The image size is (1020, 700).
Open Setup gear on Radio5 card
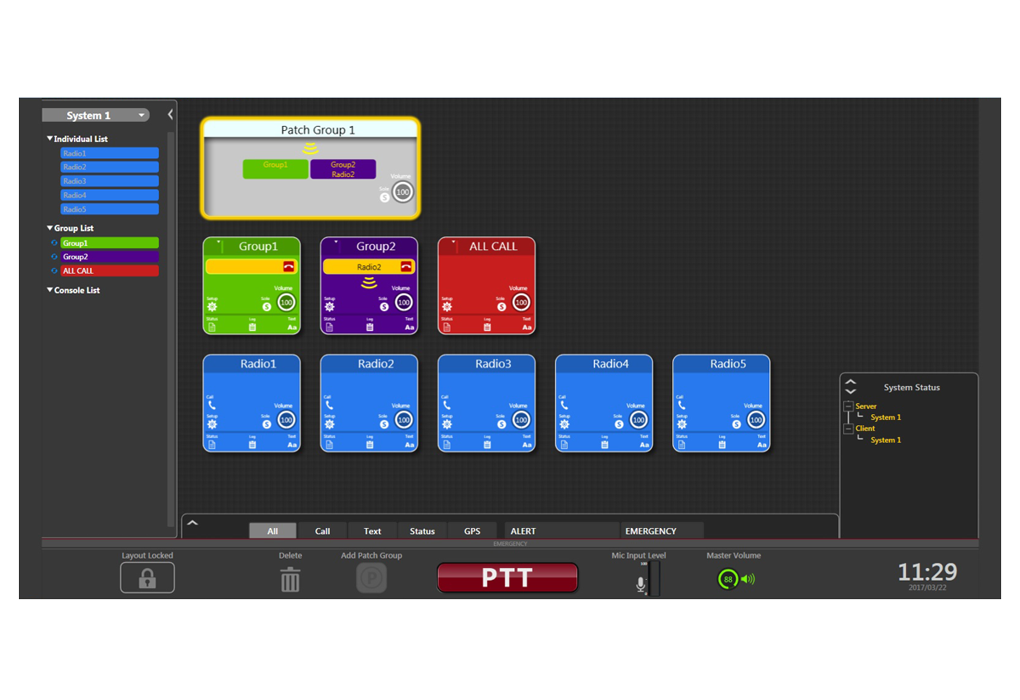(682, 424)
